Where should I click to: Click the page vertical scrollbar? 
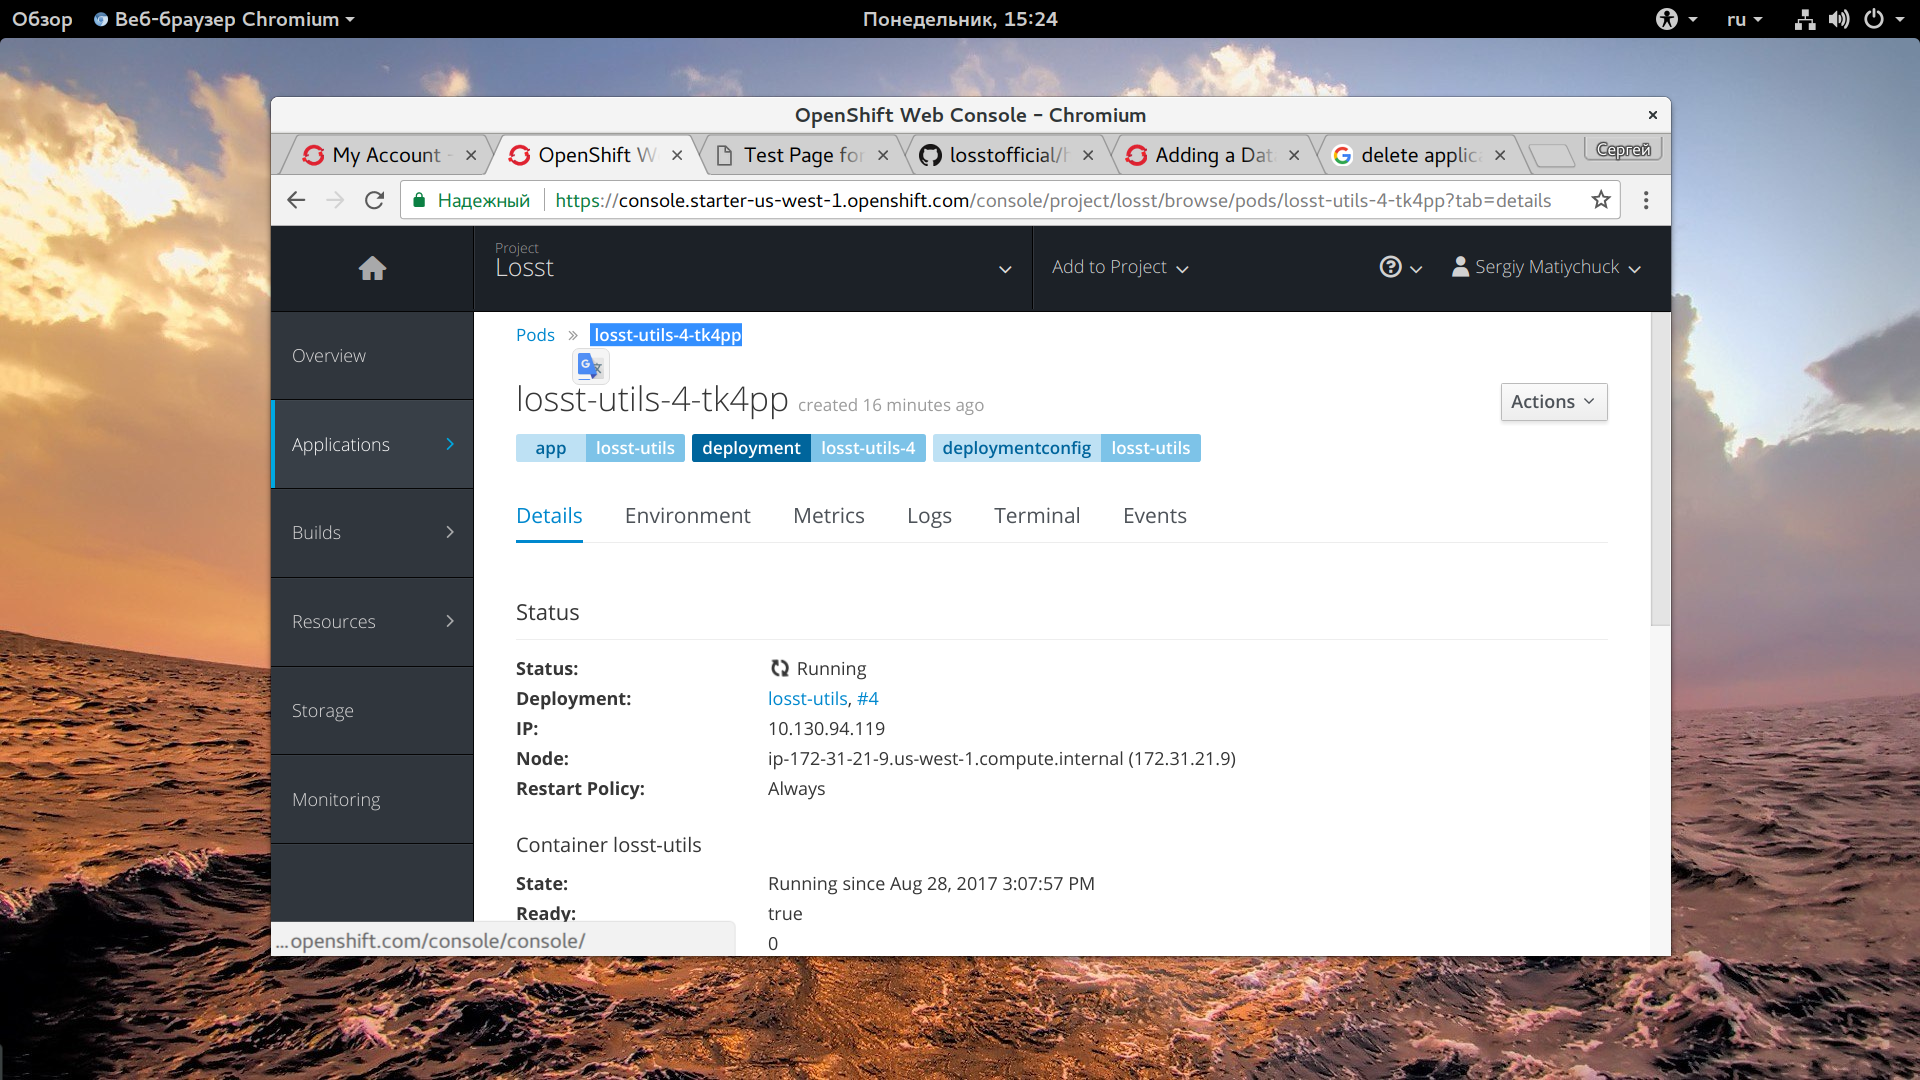[x=1660, y=470]
